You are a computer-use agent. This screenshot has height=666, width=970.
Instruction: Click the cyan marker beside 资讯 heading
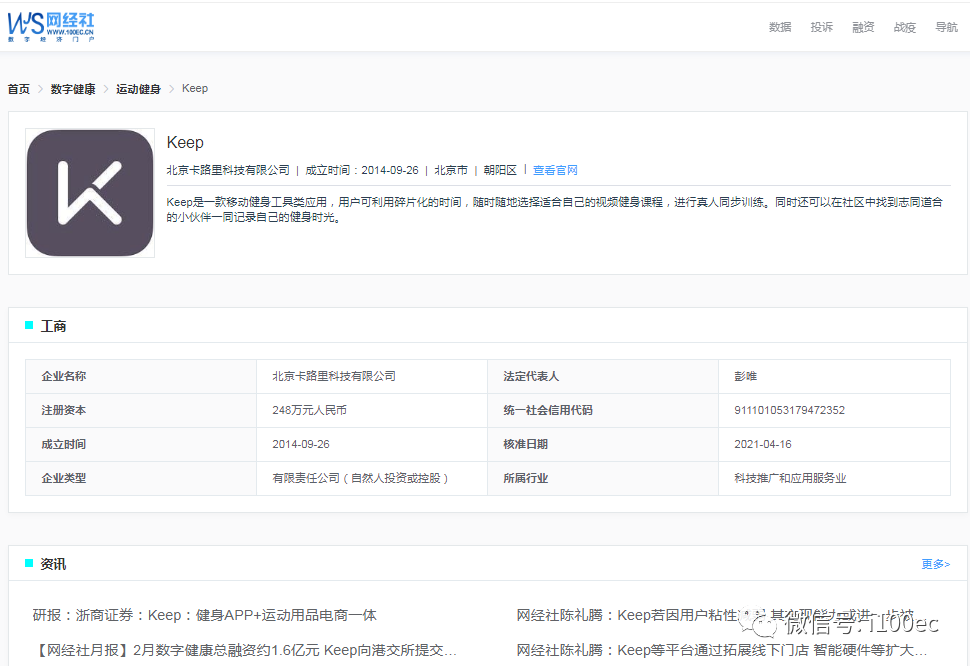pos(29,563)
